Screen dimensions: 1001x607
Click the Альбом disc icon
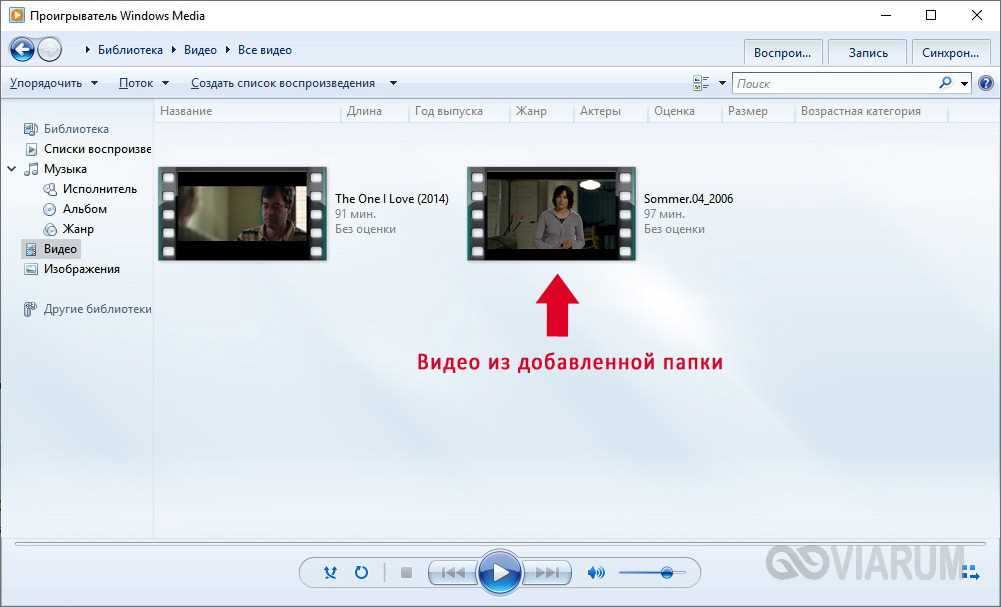click(50, 209)
